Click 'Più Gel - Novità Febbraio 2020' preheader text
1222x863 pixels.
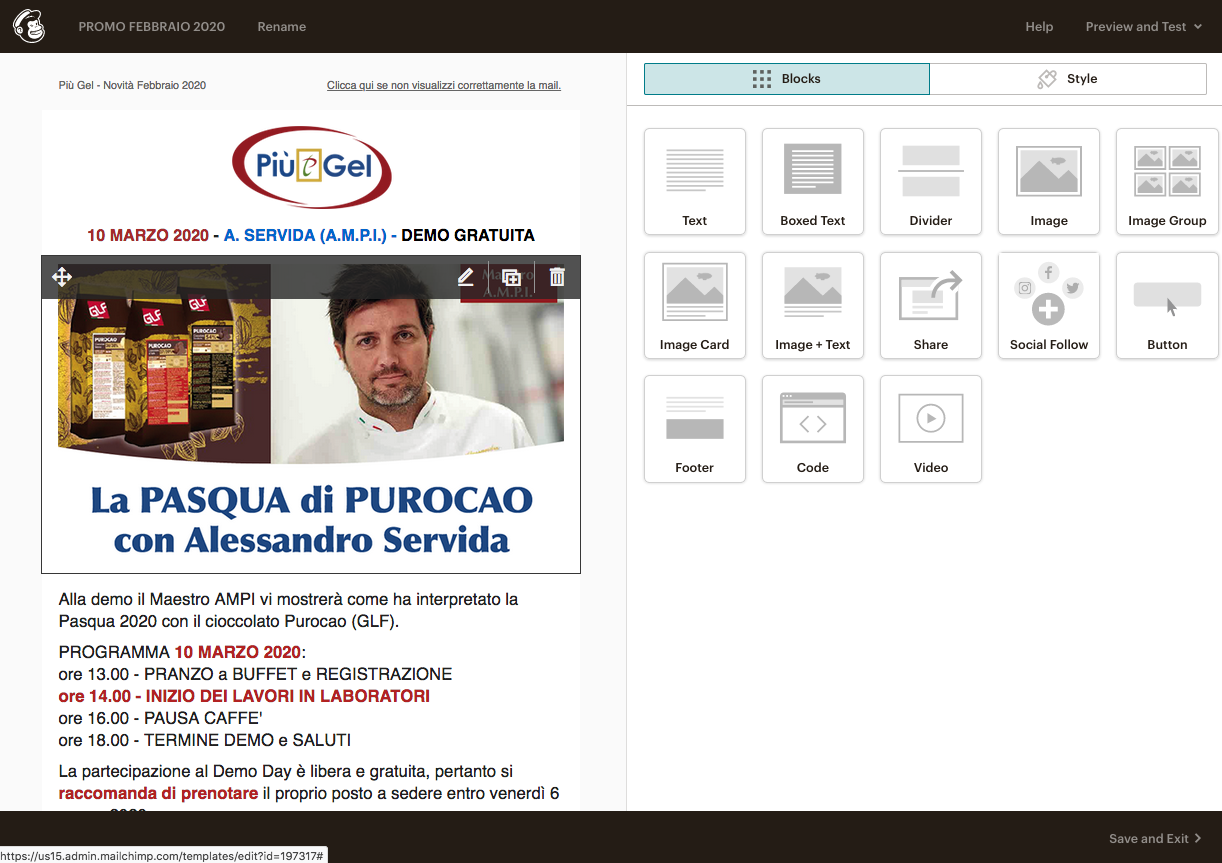tap(132, 85)
